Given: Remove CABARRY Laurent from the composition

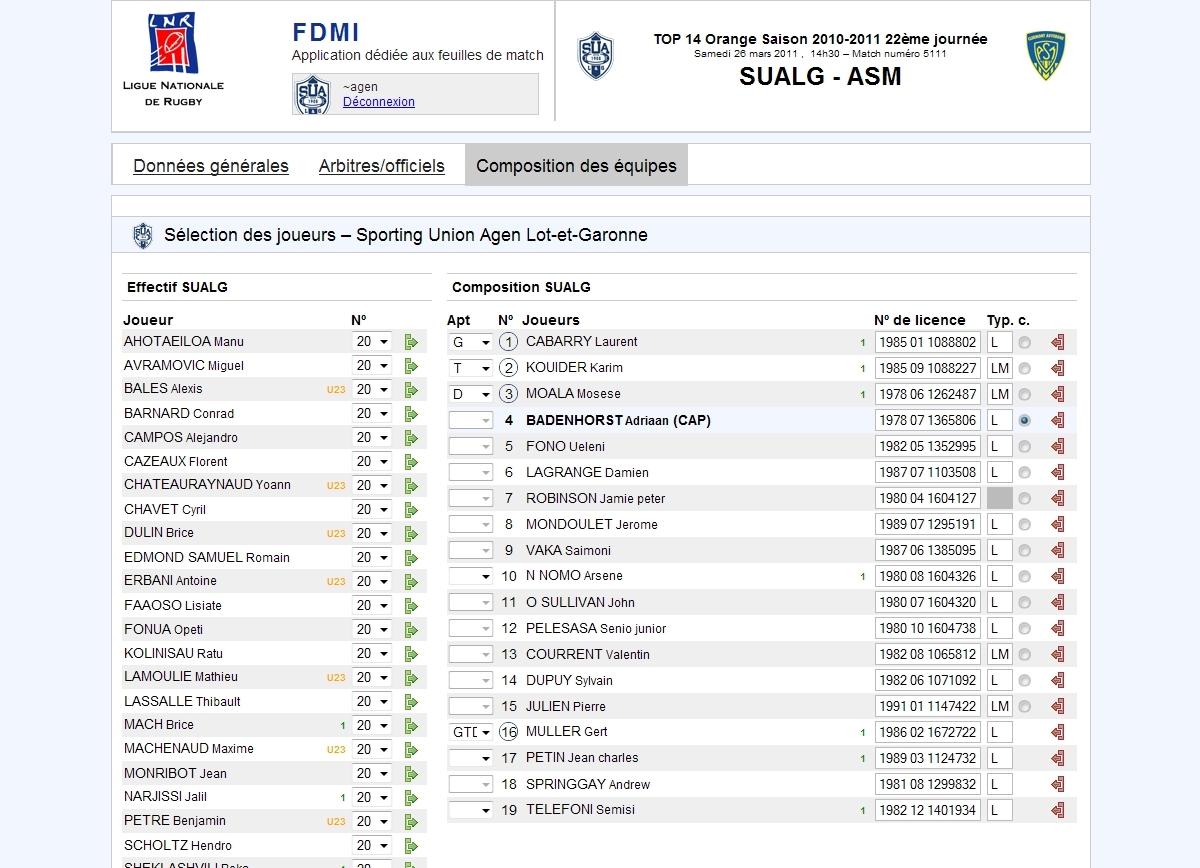Looking at the screenshot, I should click(1057, 342).
